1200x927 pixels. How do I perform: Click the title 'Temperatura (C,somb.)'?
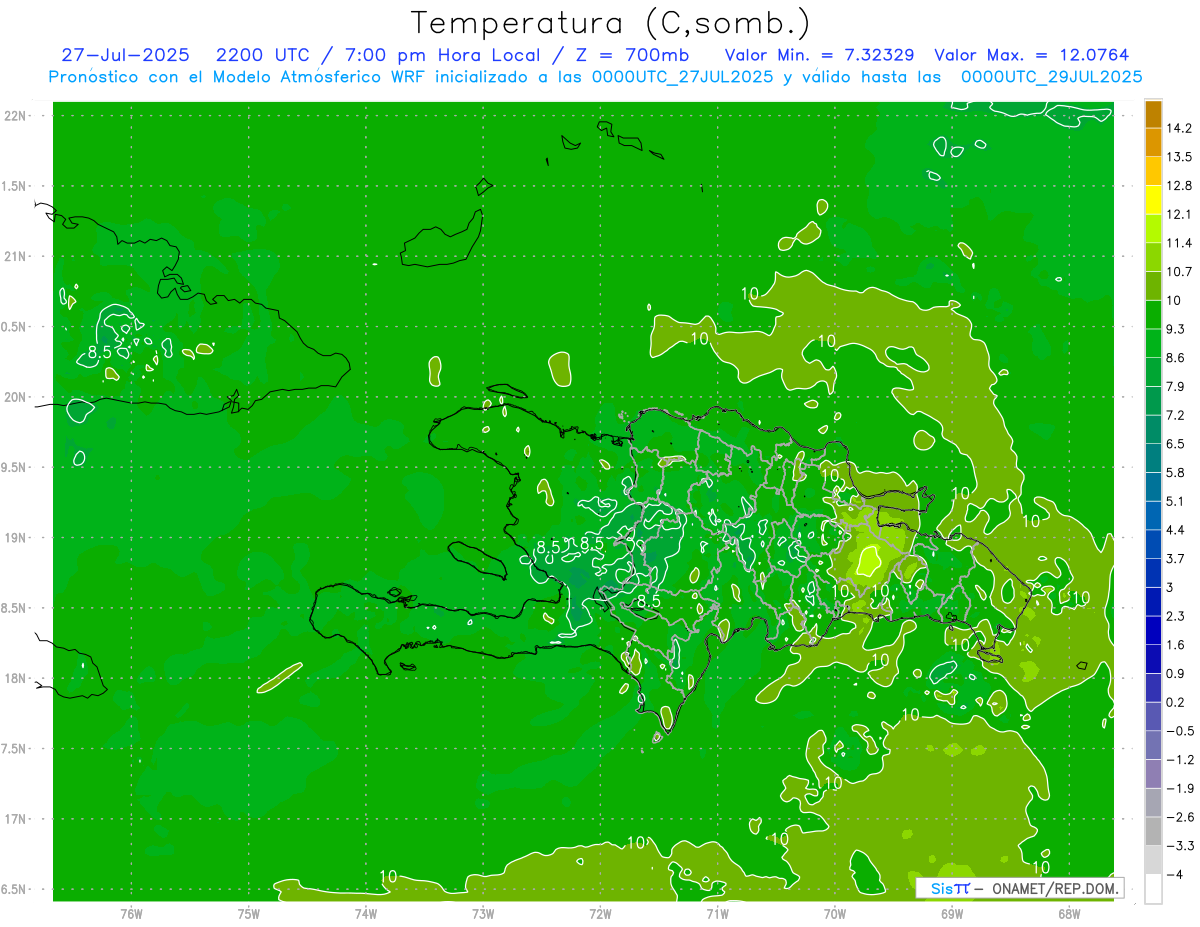coord(611,23)
